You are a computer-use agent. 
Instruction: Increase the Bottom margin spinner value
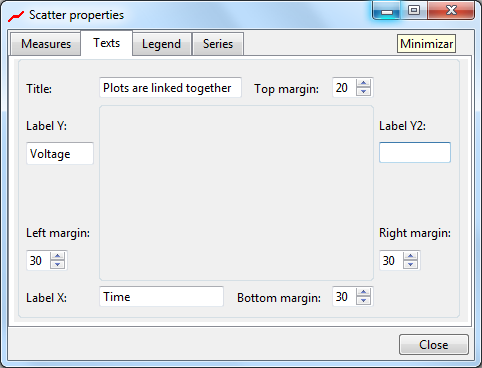coord(363,292)
